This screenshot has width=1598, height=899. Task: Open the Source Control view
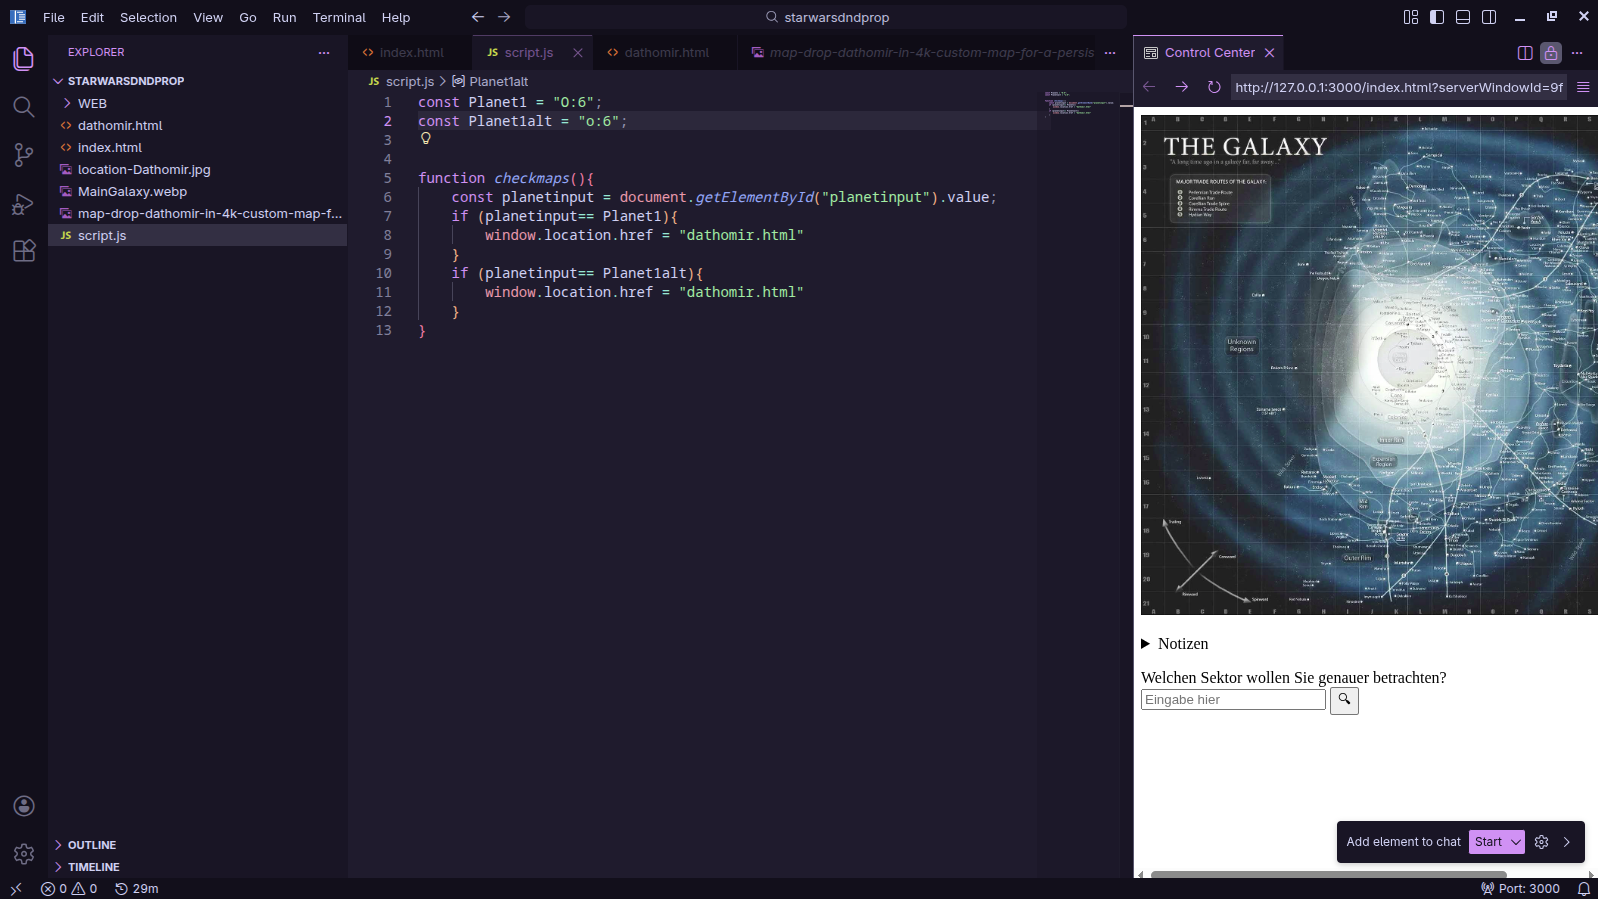[24, 155]
